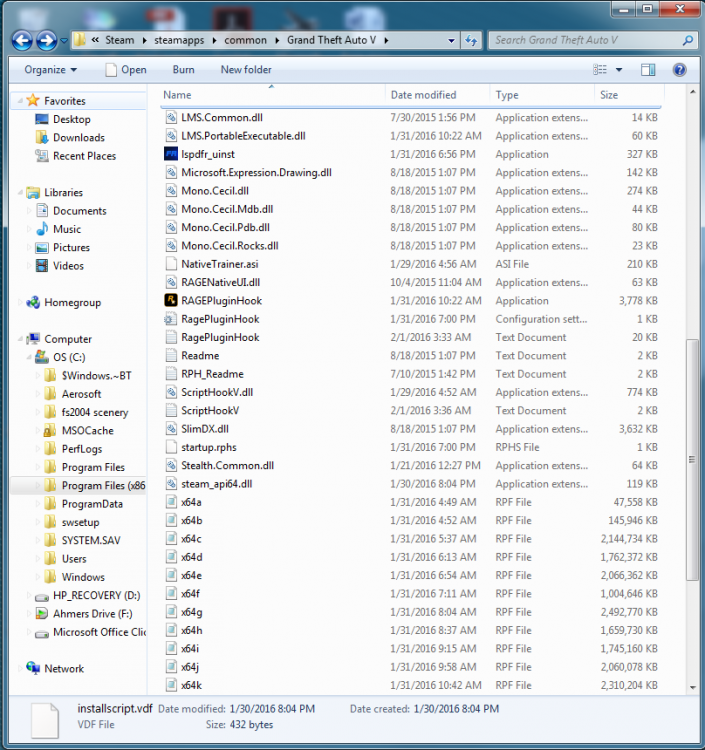Click the Videos library icon
This screenshot has height=750, width=705.
pyautogui.click(x=42, y=265)
